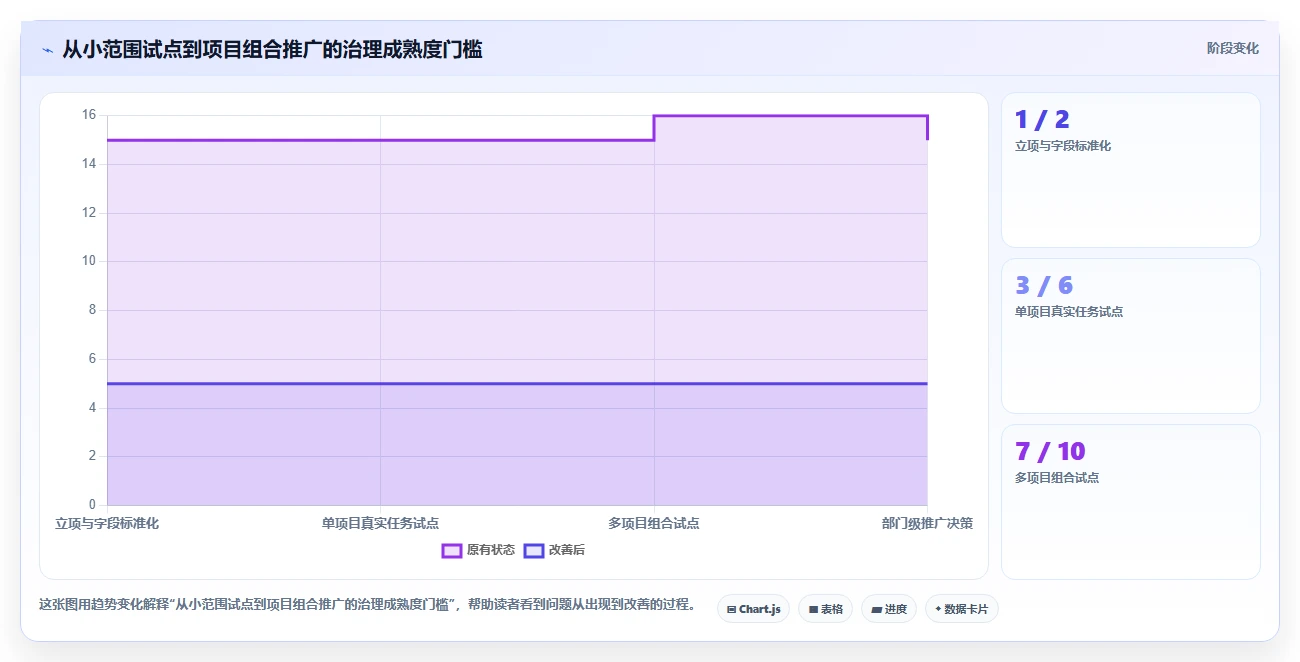Click the lightning icon beside the title
This screenshot has width=1300, height=662.
coord(47,50)
